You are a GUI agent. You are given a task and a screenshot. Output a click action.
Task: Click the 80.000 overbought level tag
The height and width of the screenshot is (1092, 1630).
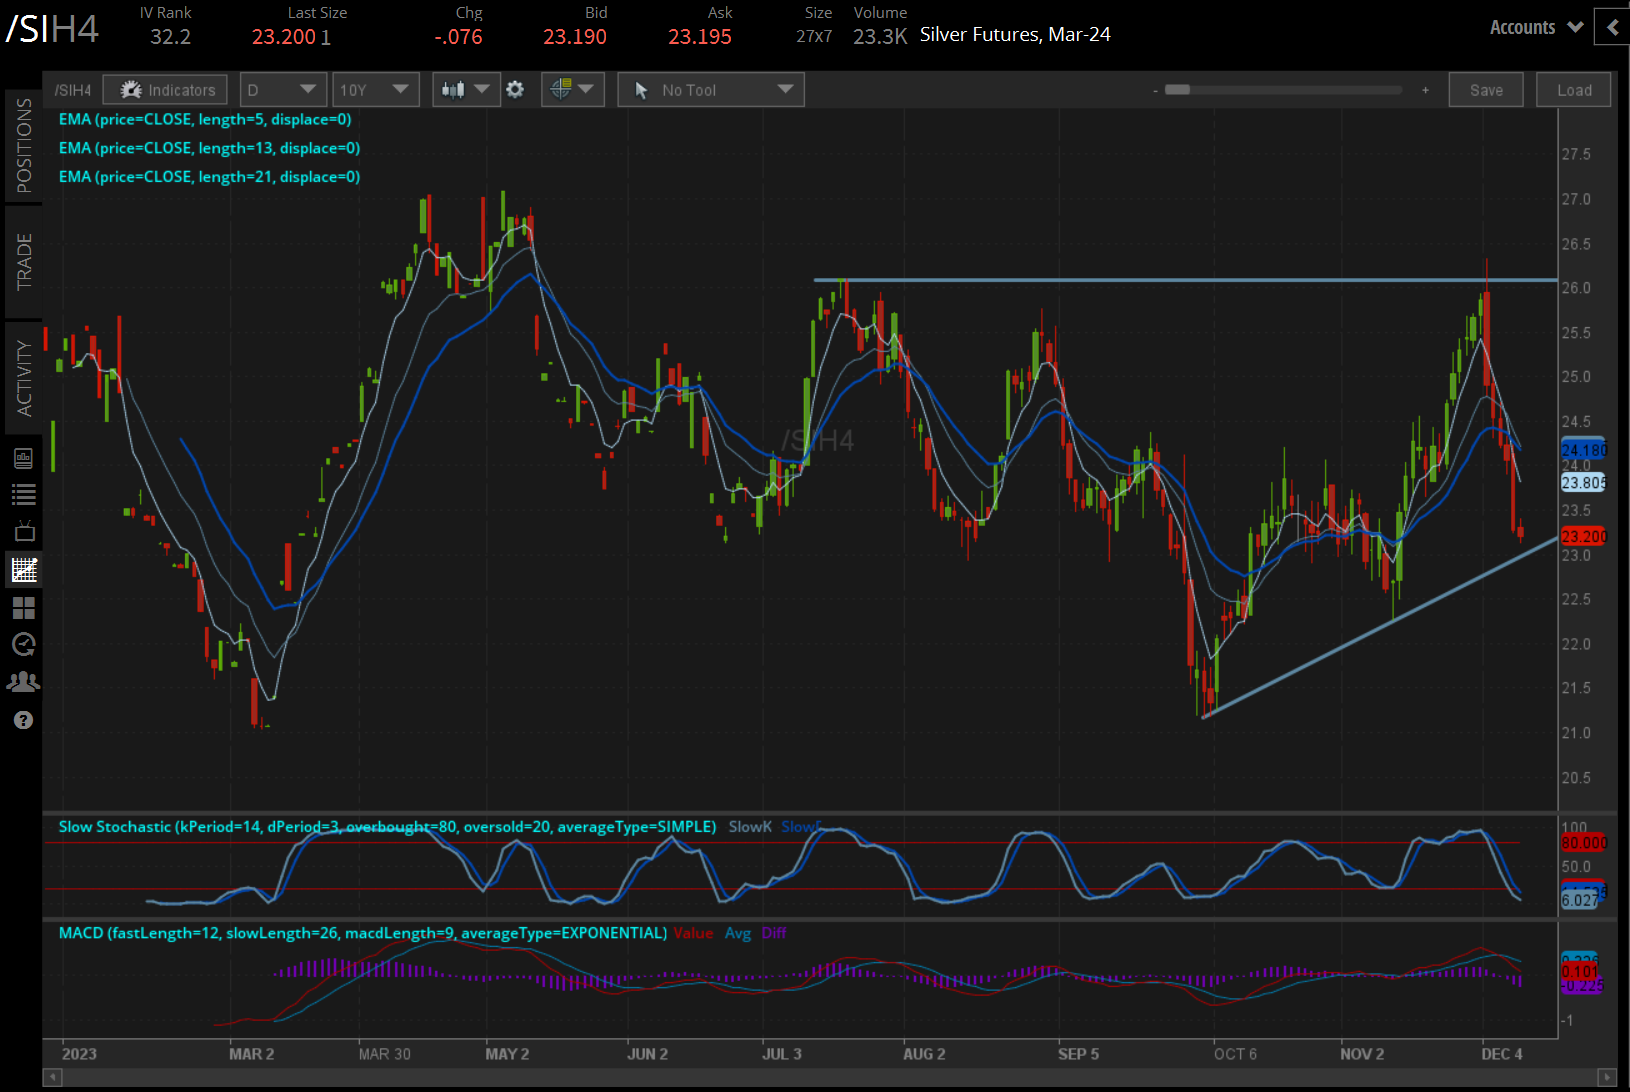[1584, 843]
